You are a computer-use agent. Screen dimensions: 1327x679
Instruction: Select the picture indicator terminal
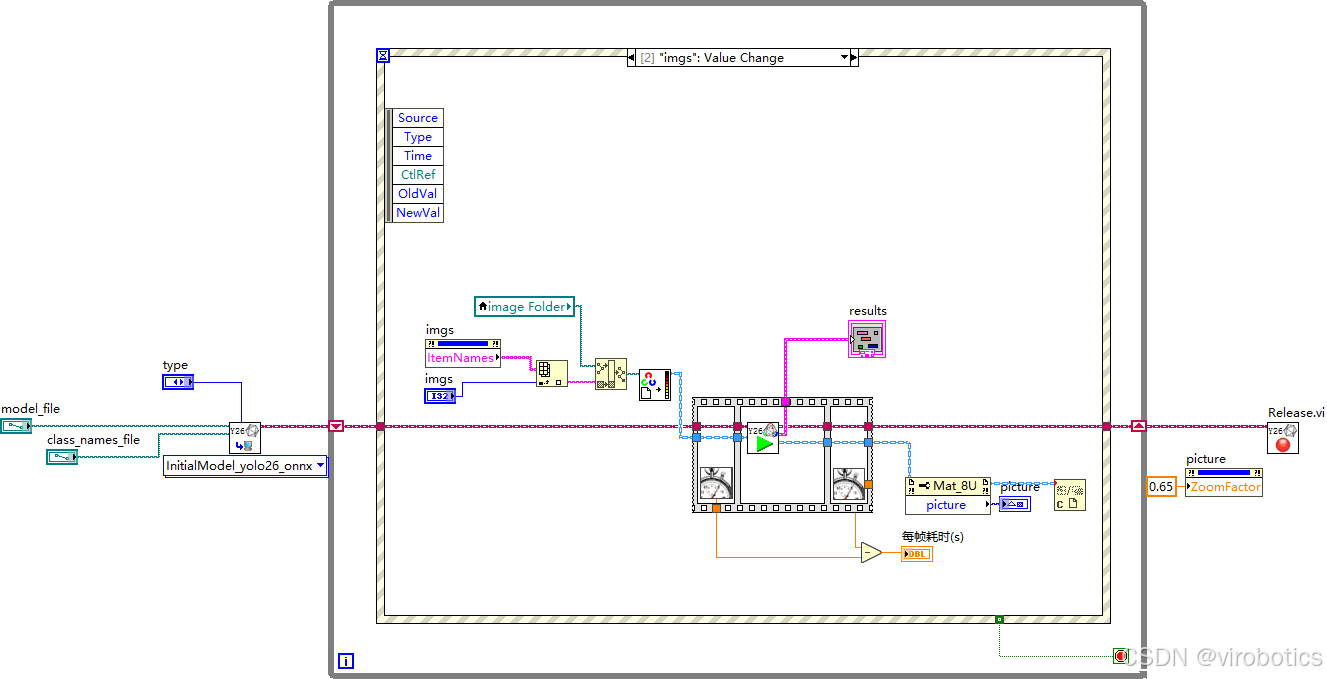click(1015, 504)
